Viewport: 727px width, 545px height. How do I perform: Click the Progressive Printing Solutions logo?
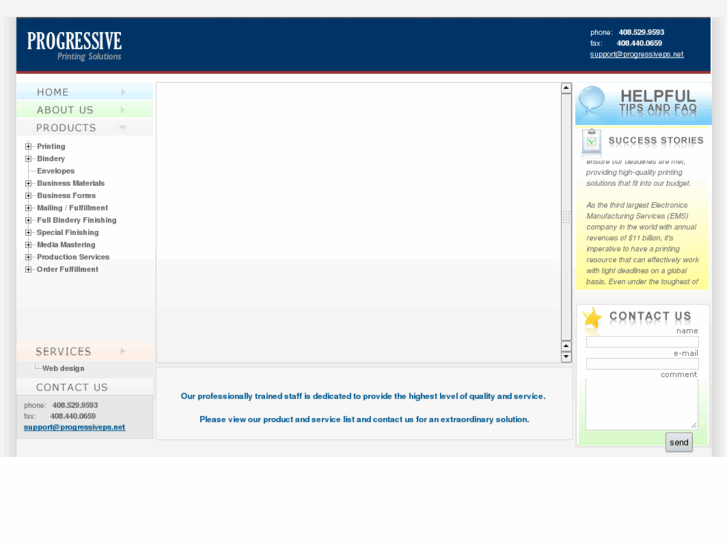click(74, 46)
